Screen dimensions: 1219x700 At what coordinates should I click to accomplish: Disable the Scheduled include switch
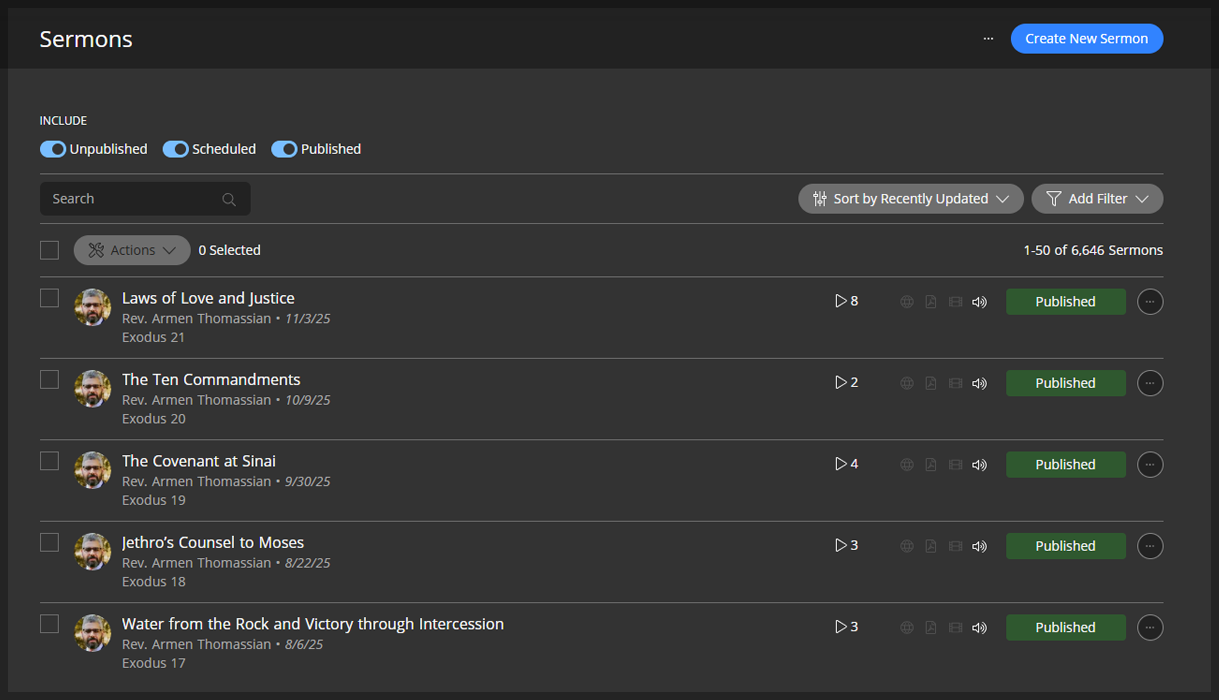(x=176, y=149)
